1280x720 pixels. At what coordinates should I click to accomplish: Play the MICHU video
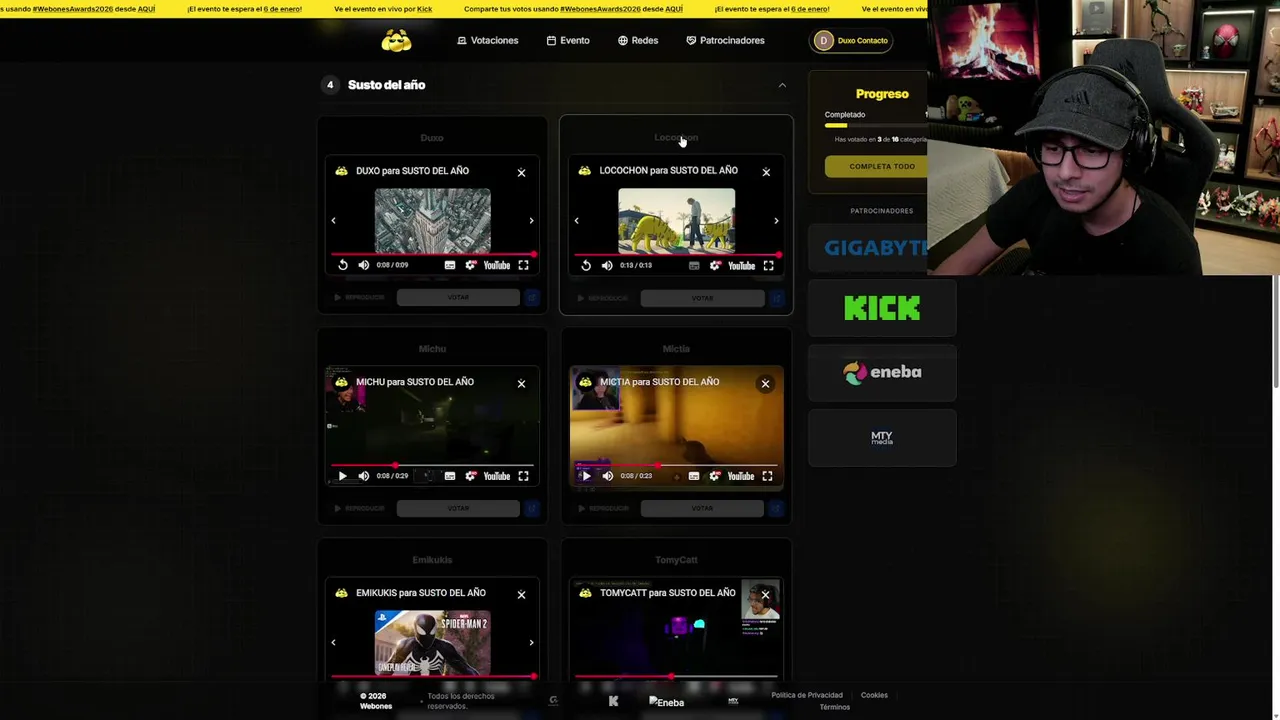pos(342,476)
